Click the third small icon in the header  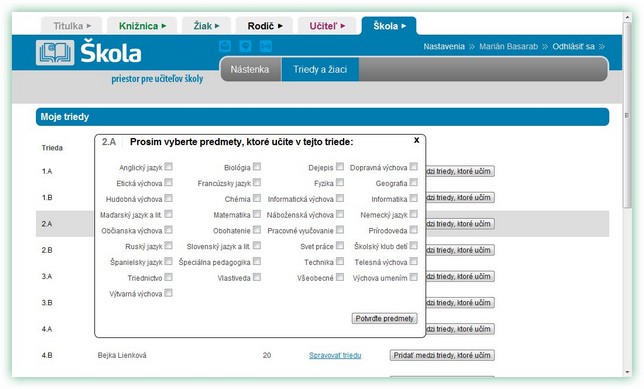(x=266, y=46)
